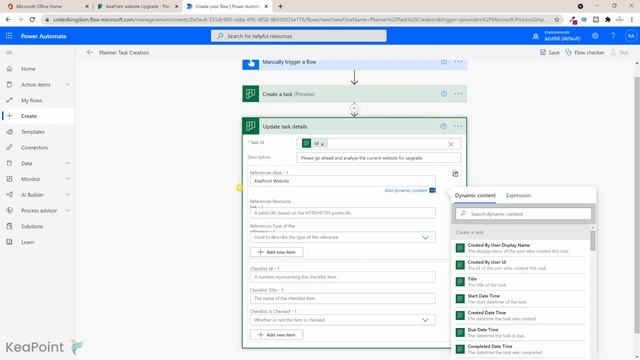Click the Checklist Title field
The image size is (640, 360).
pyautogui.click(x=342, y=298)
